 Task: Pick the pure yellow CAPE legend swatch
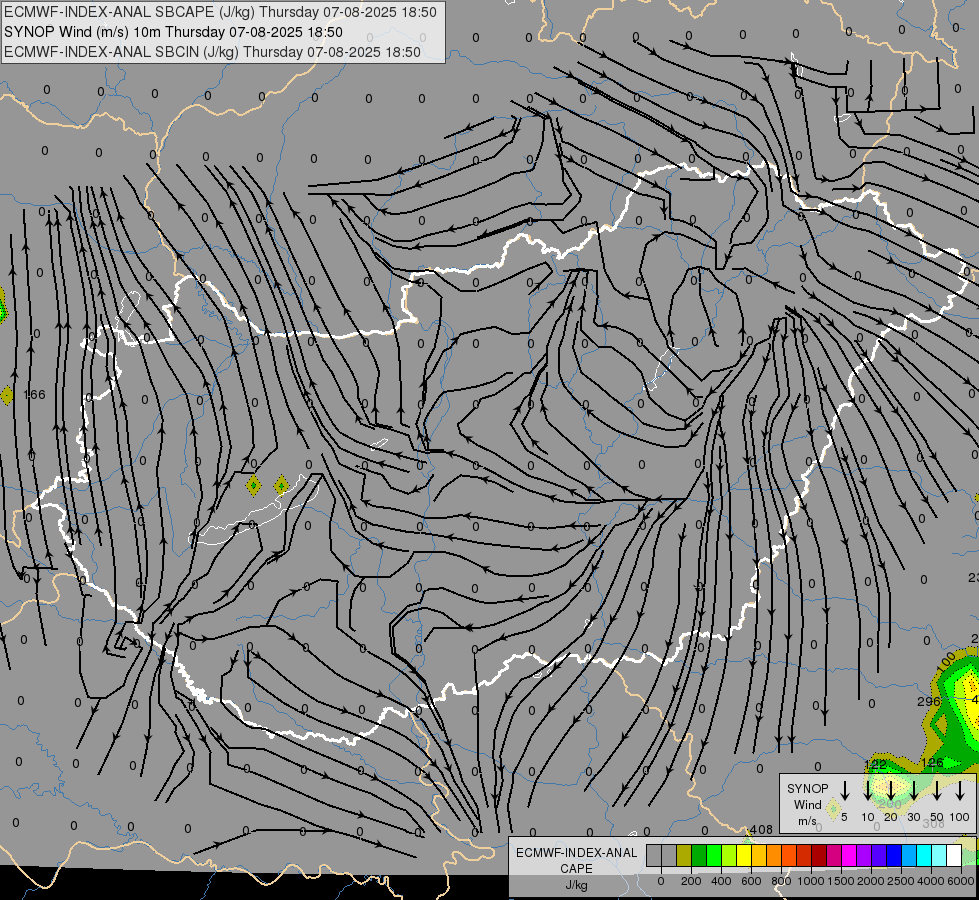(744, 856)
